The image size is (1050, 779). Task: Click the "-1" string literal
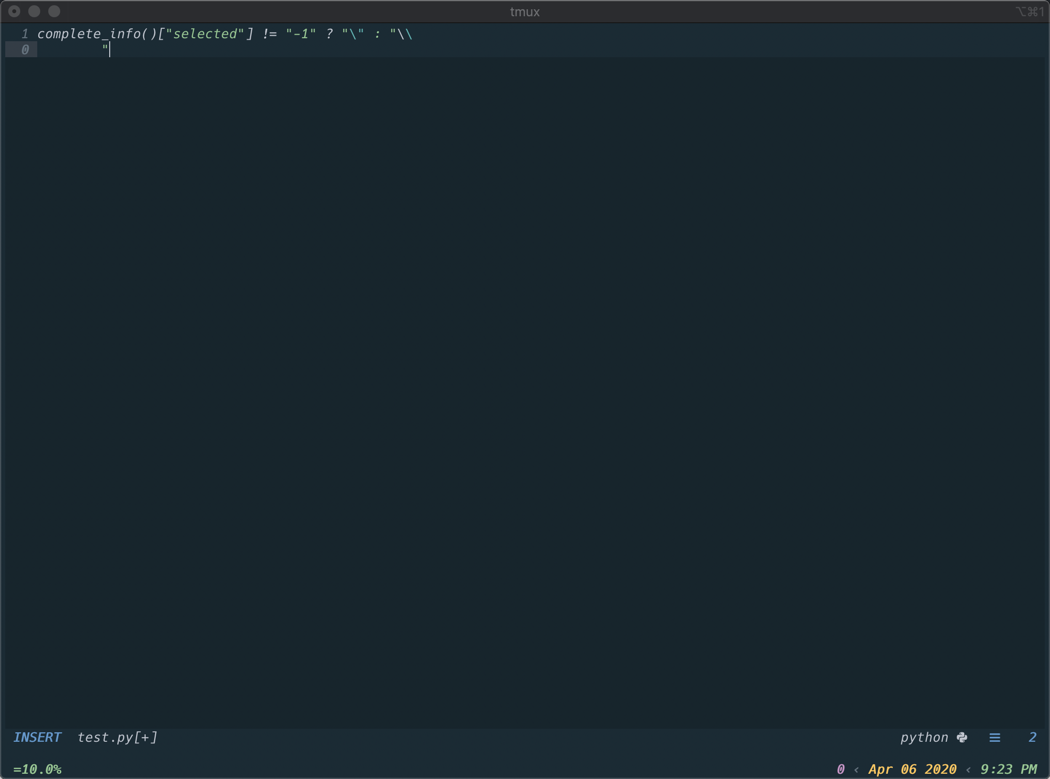tap(301, 33)
